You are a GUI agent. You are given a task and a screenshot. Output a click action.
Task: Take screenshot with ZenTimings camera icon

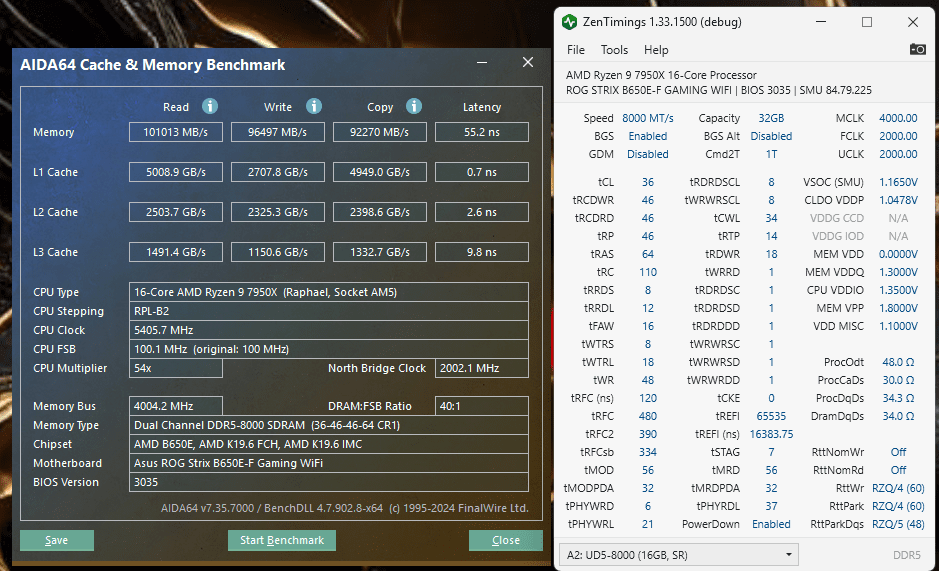tap(917, 49)
